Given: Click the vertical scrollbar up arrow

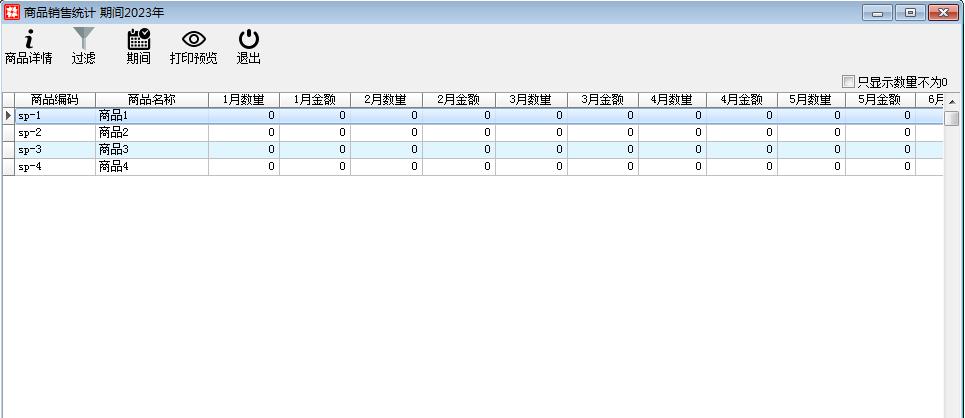Looking at the screenshot, I should click(952, 101).
